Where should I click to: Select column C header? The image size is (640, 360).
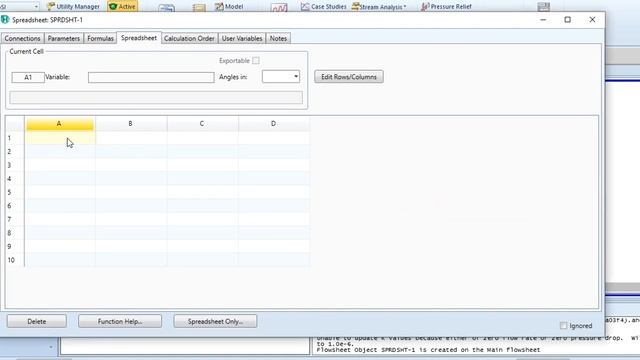[x=202, y=124]
